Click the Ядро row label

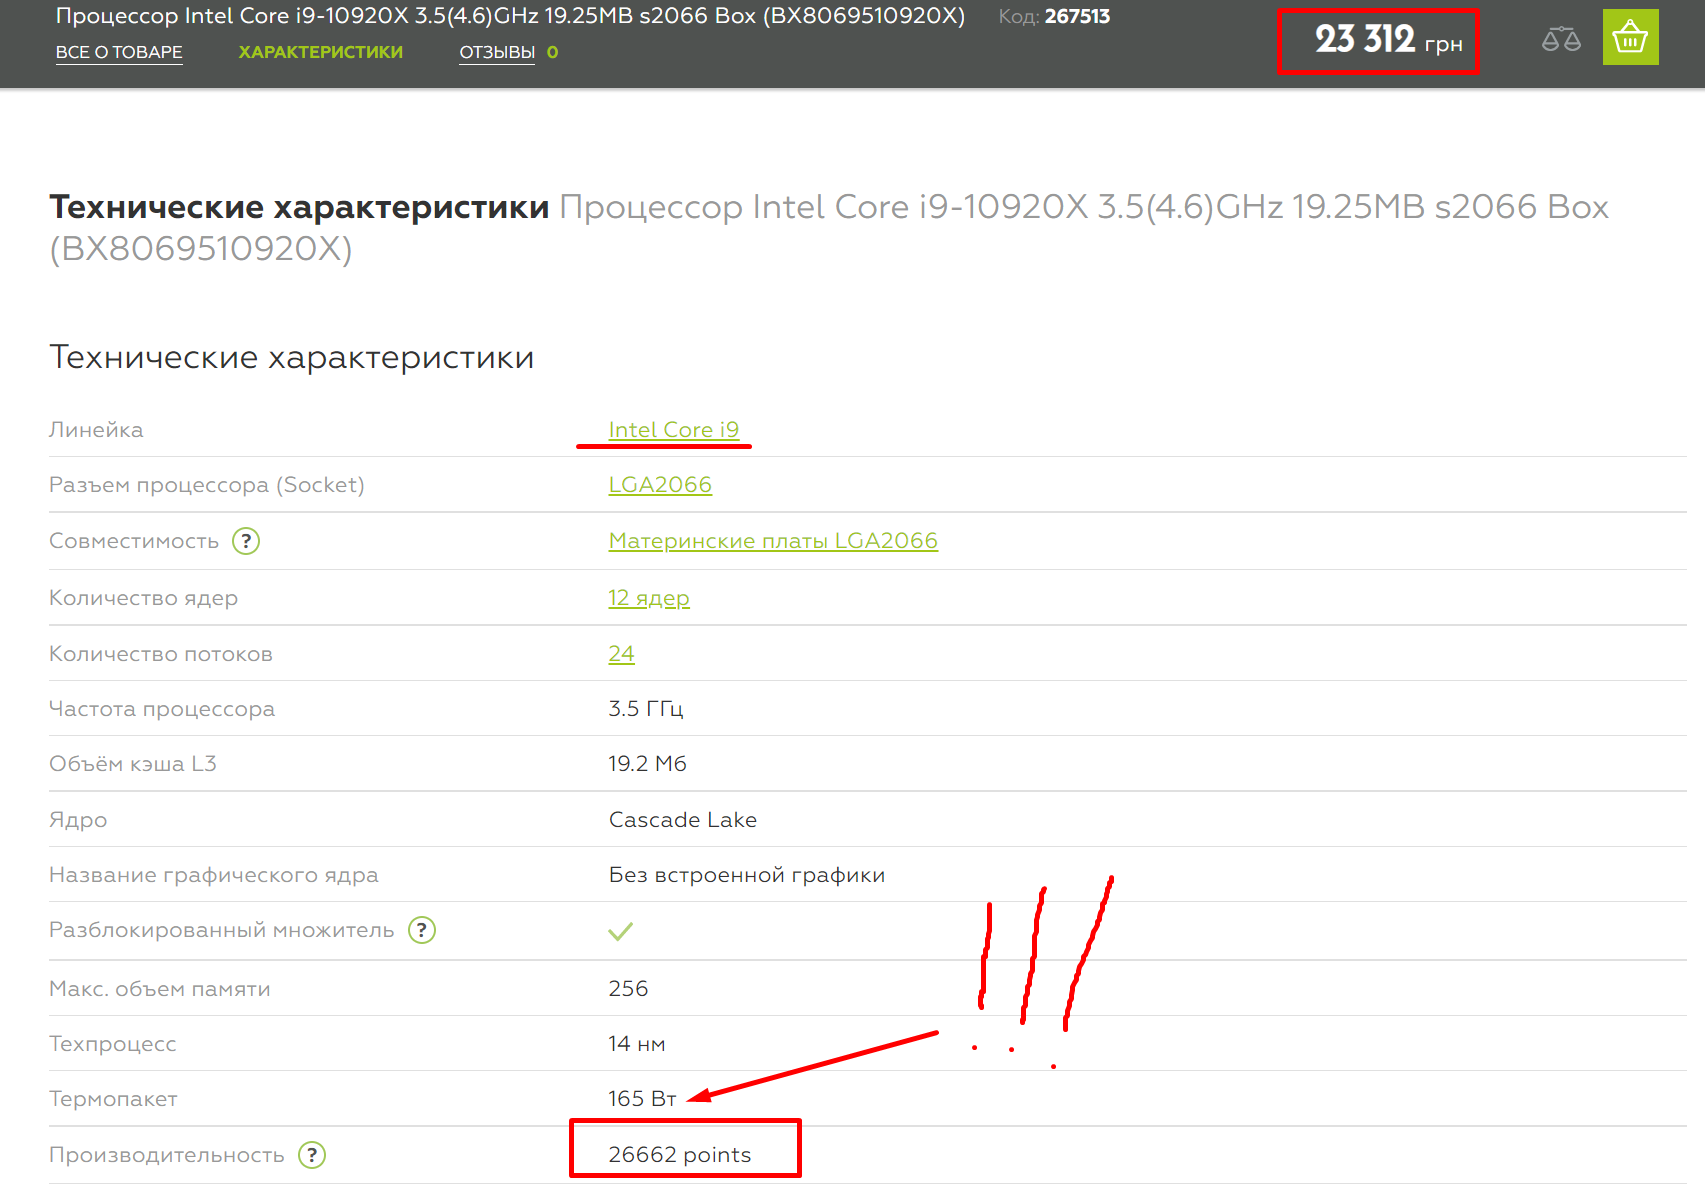tap(78, 820)
